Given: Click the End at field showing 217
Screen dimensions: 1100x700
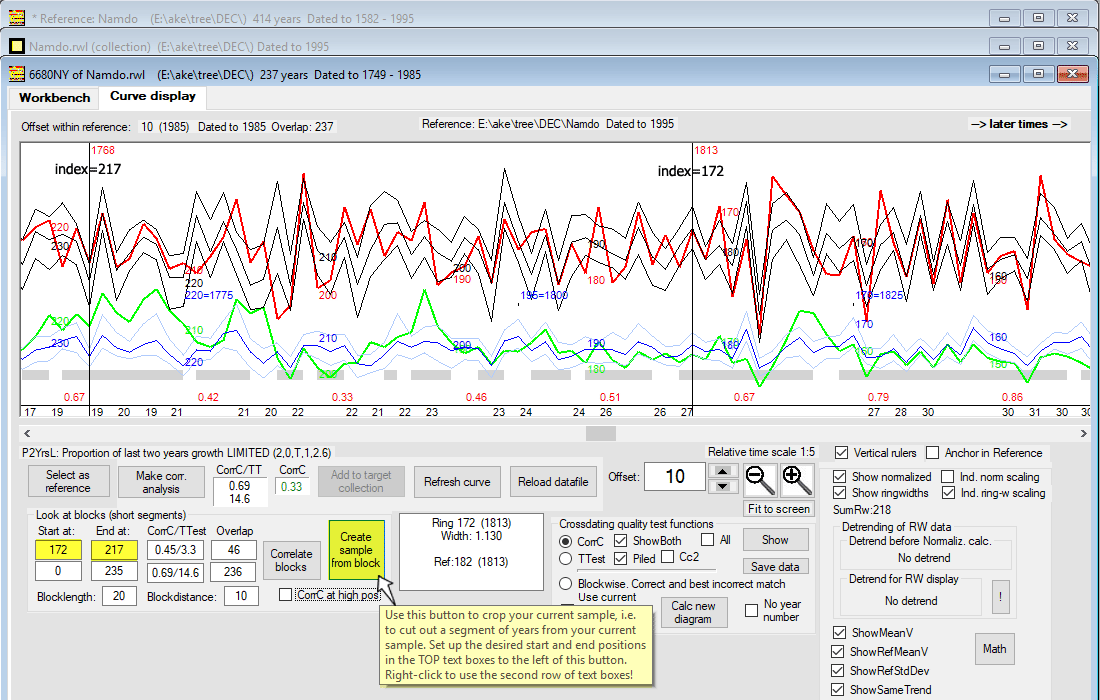Looking at the screenshot, I should (x=114, y=550).
